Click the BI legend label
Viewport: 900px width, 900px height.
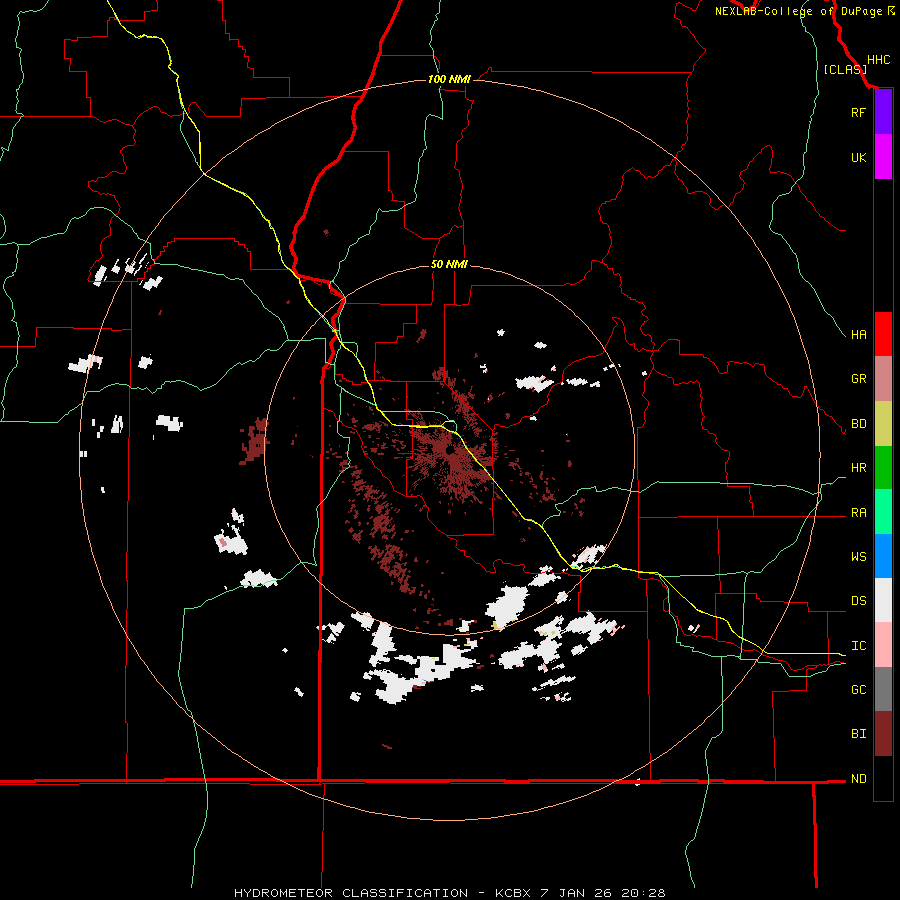[x=858, y=734]
